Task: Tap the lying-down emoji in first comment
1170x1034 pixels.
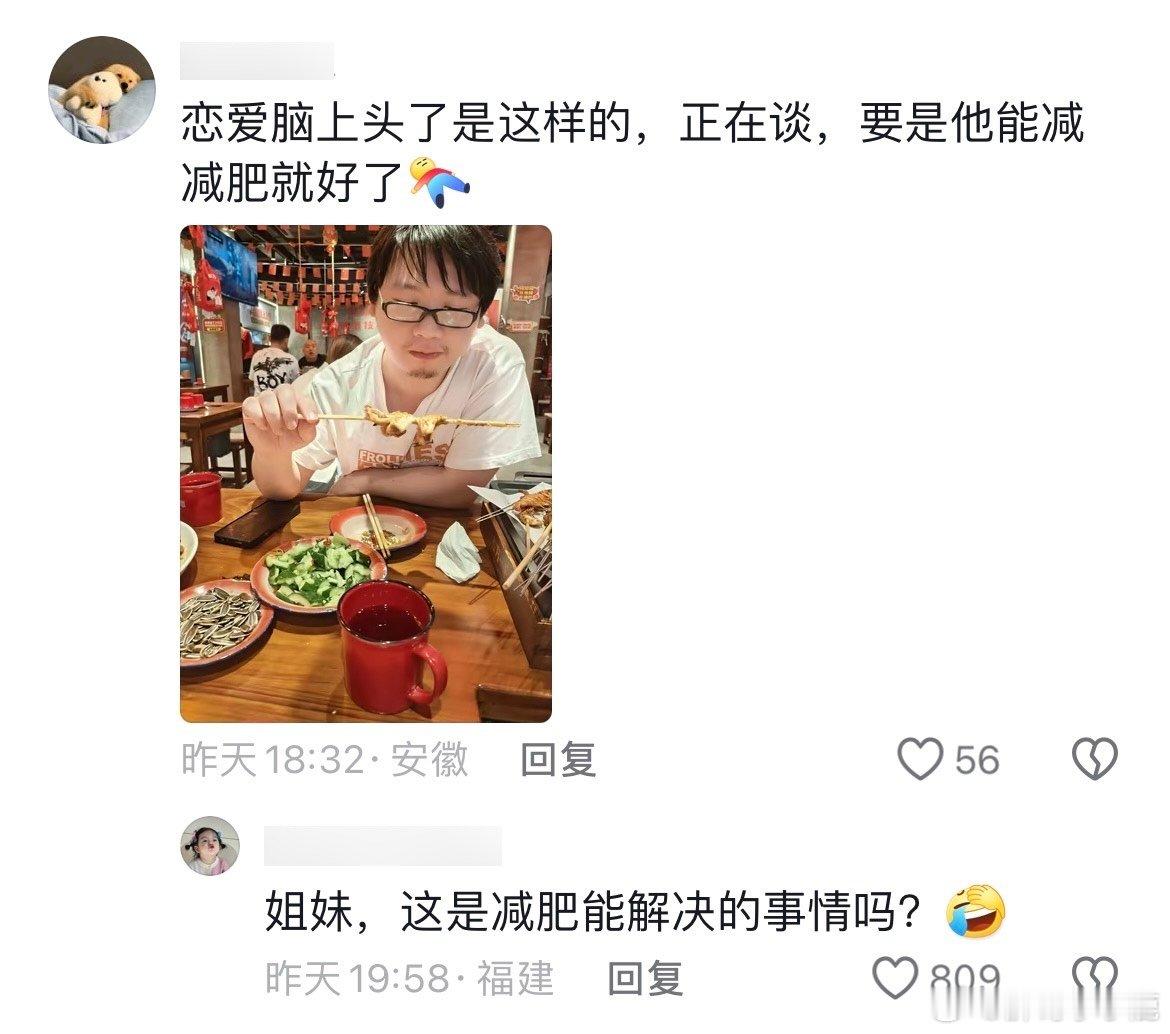Action: point(439,181)
